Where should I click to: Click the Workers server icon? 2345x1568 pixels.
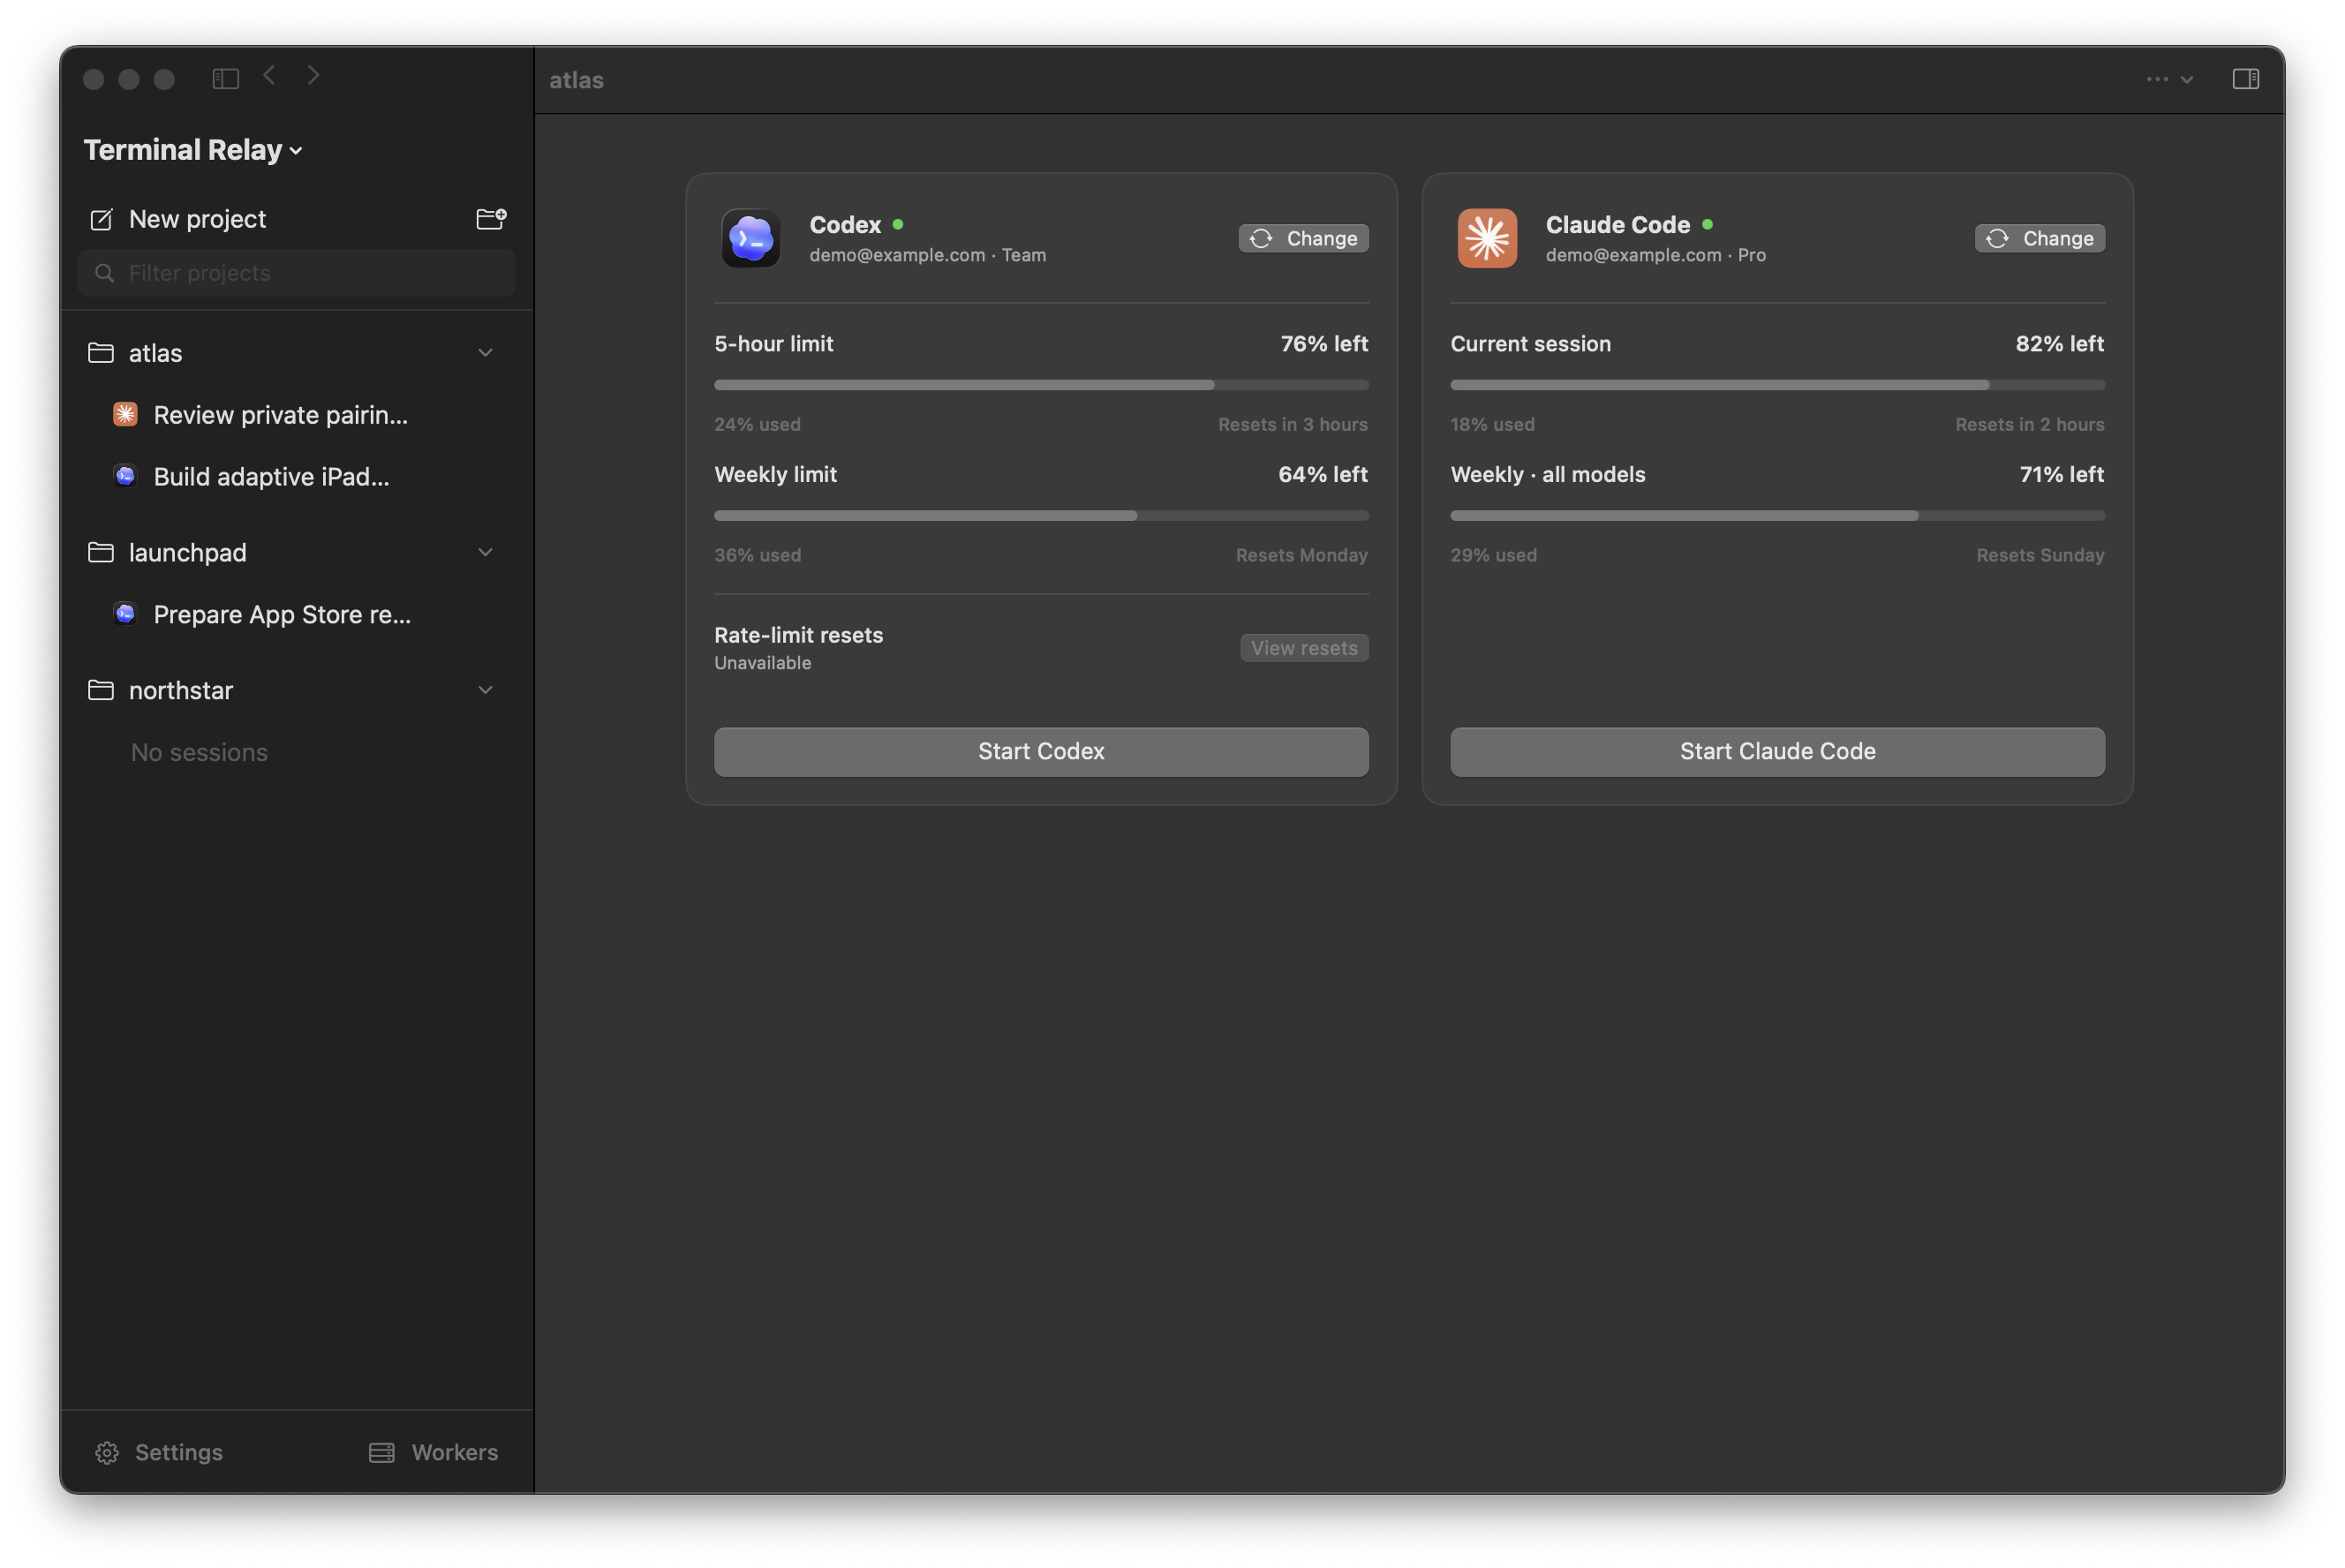pyautogui.click(x=382, y=1452)
